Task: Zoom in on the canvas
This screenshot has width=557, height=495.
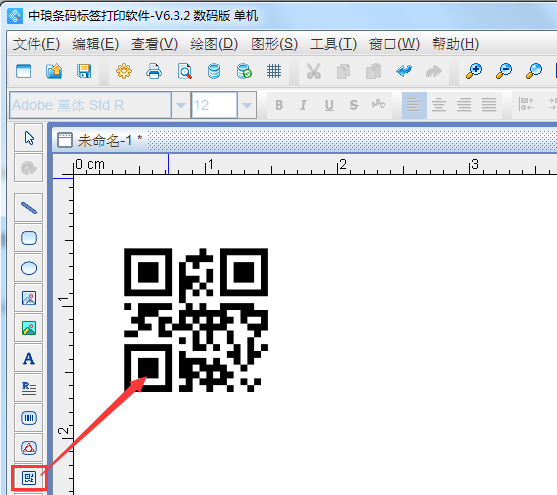Action: [474, 71]
